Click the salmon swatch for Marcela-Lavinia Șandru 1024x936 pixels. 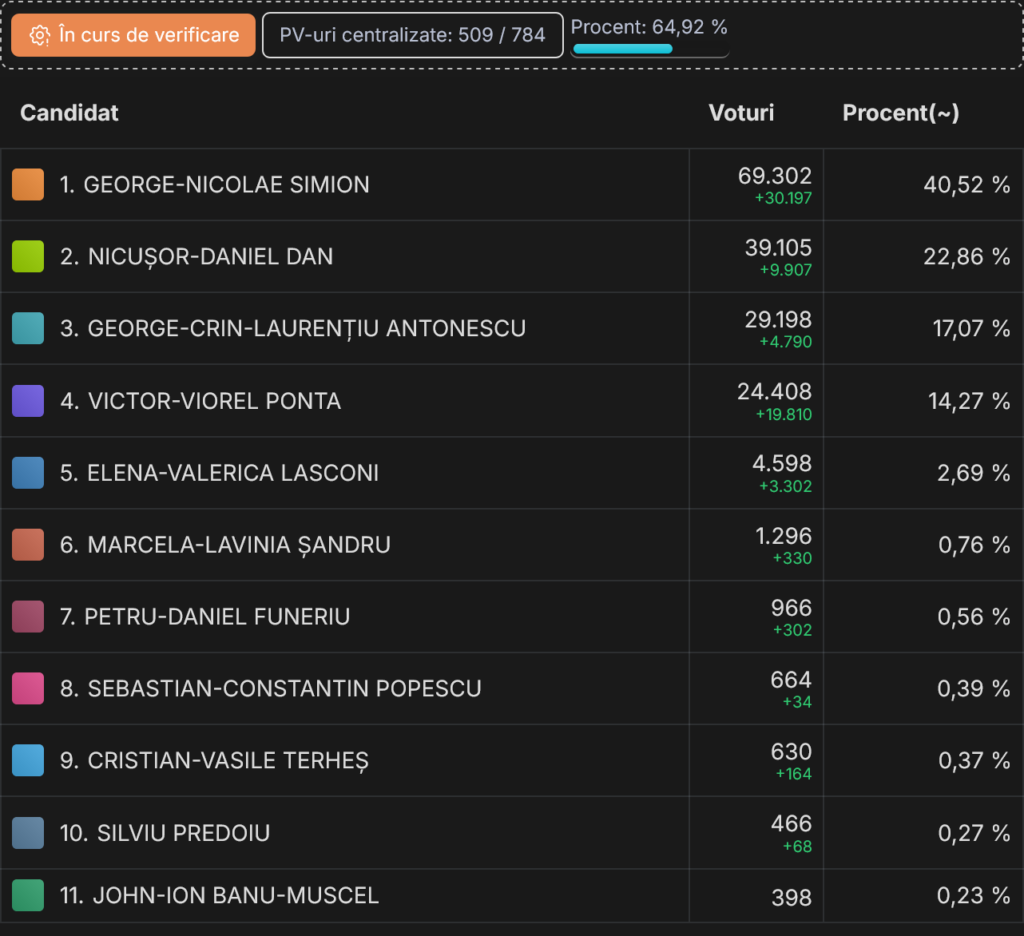pos(28,545)
